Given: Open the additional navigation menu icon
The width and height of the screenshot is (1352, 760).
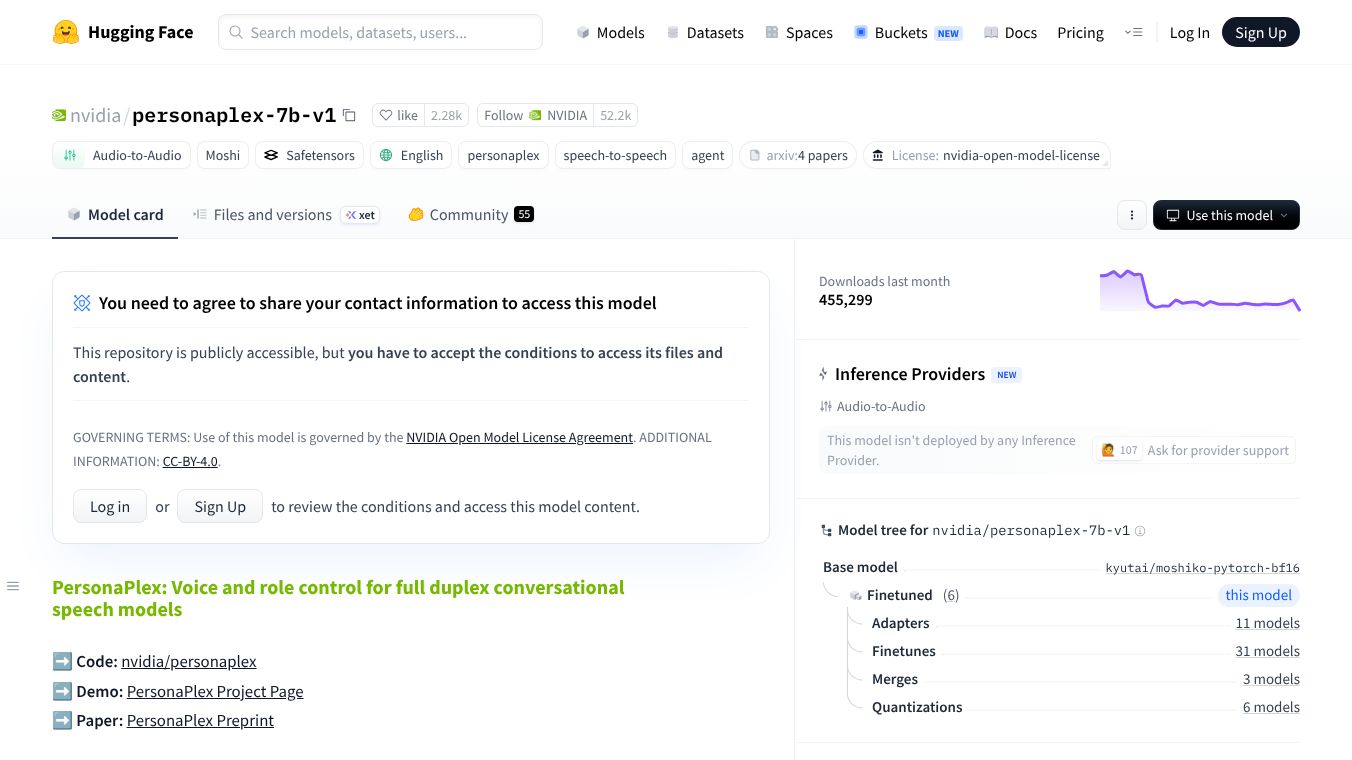Looking at the screenshot, I should pyautogui.click(x=1133, y=32).
